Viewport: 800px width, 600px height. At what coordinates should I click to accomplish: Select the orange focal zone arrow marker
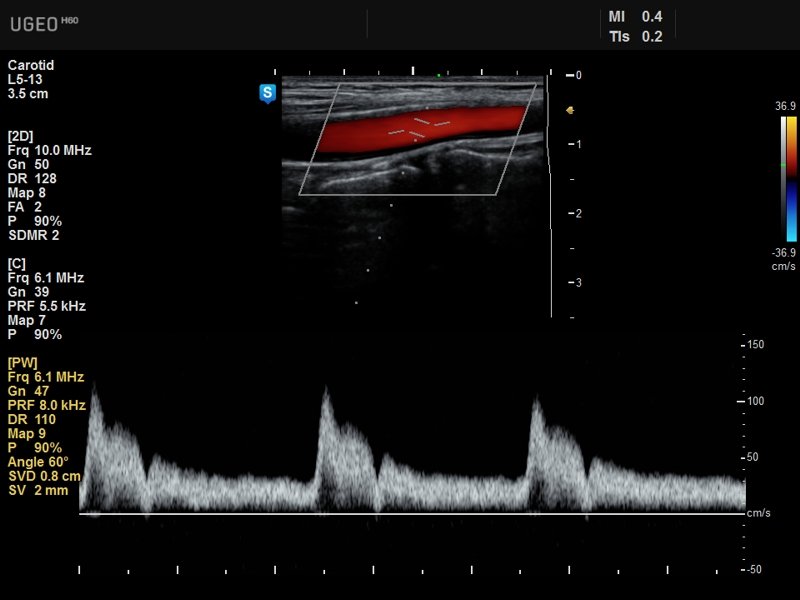coord(570,110)
